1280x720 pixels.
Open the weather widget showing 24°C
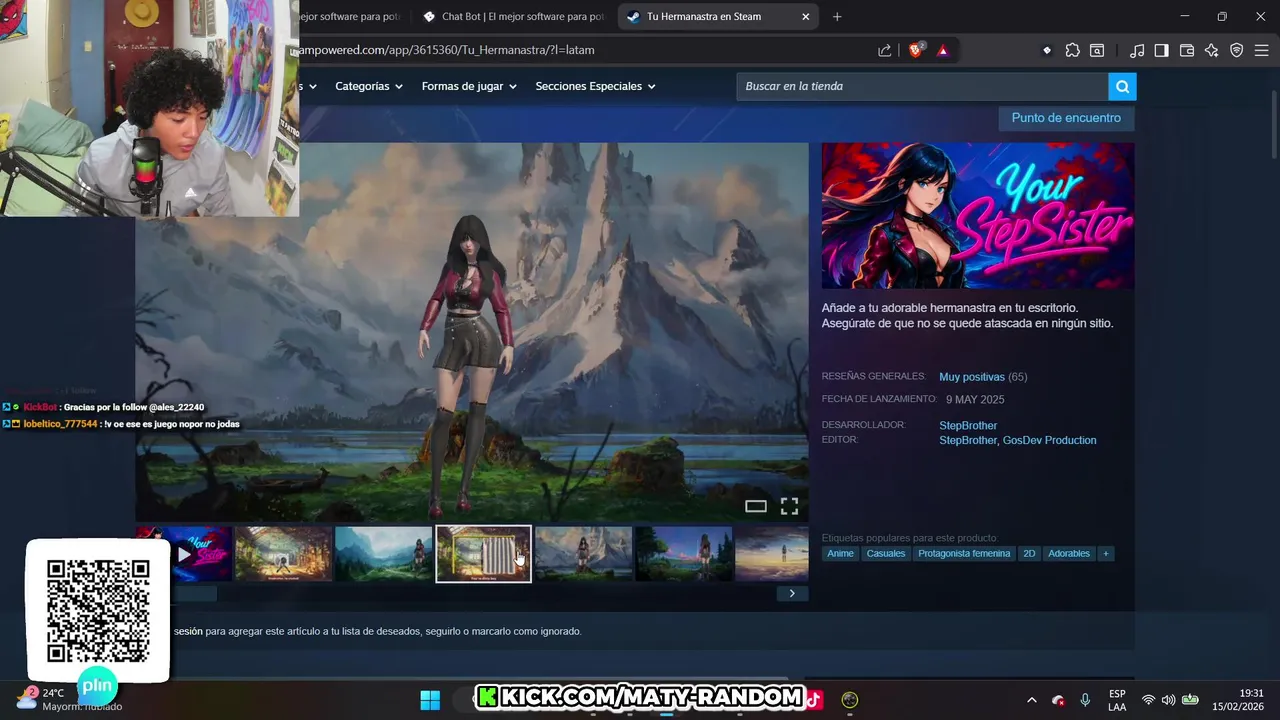pos(70,699)
